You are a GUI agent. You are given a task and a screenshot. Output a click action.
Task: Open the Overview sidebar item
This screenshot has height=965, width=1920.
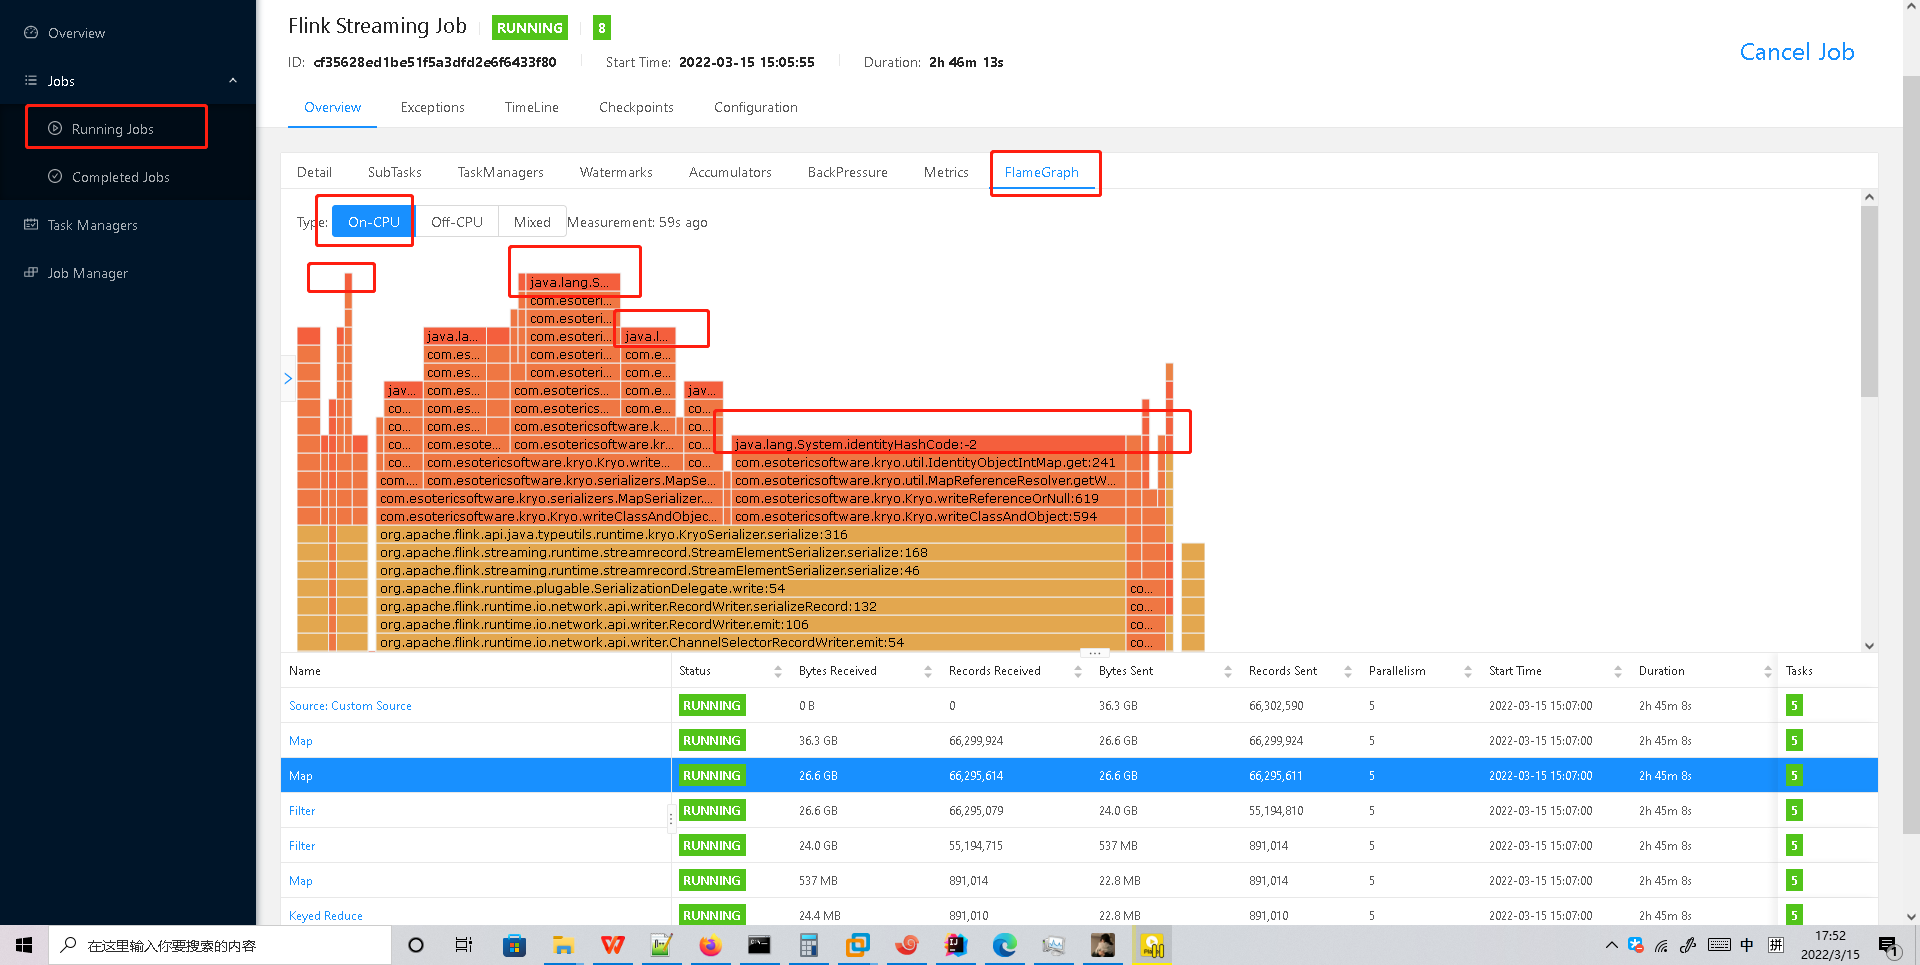coord(76,33)
